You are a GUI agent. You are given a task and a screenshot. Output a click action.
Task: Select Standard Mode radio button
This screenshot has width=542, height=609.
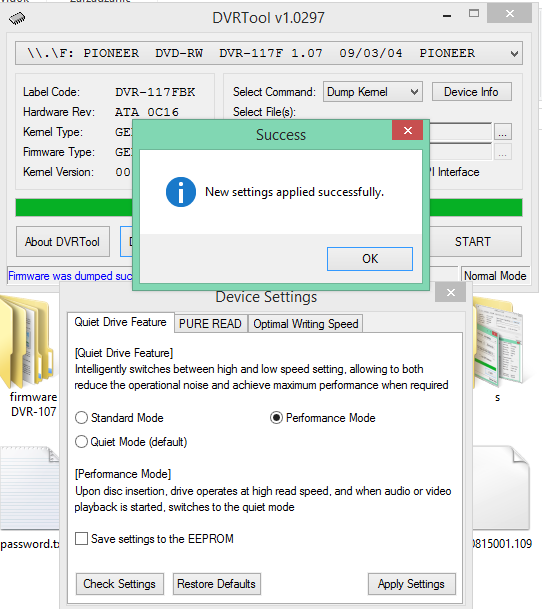[81, 418]
